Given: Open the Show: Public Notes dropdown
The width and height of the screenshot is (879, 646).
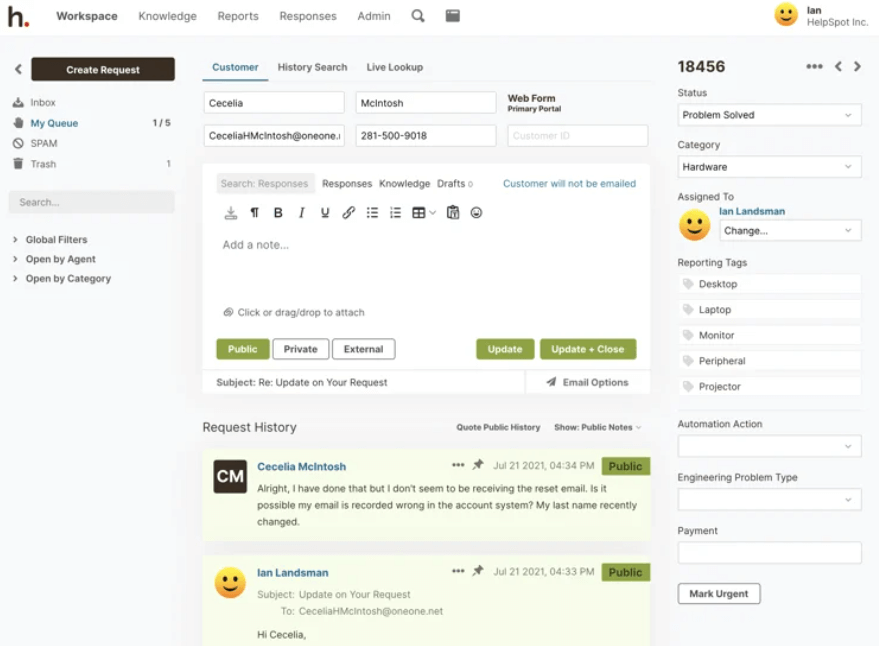Looking at the screenshot, I should pos(598,427).
